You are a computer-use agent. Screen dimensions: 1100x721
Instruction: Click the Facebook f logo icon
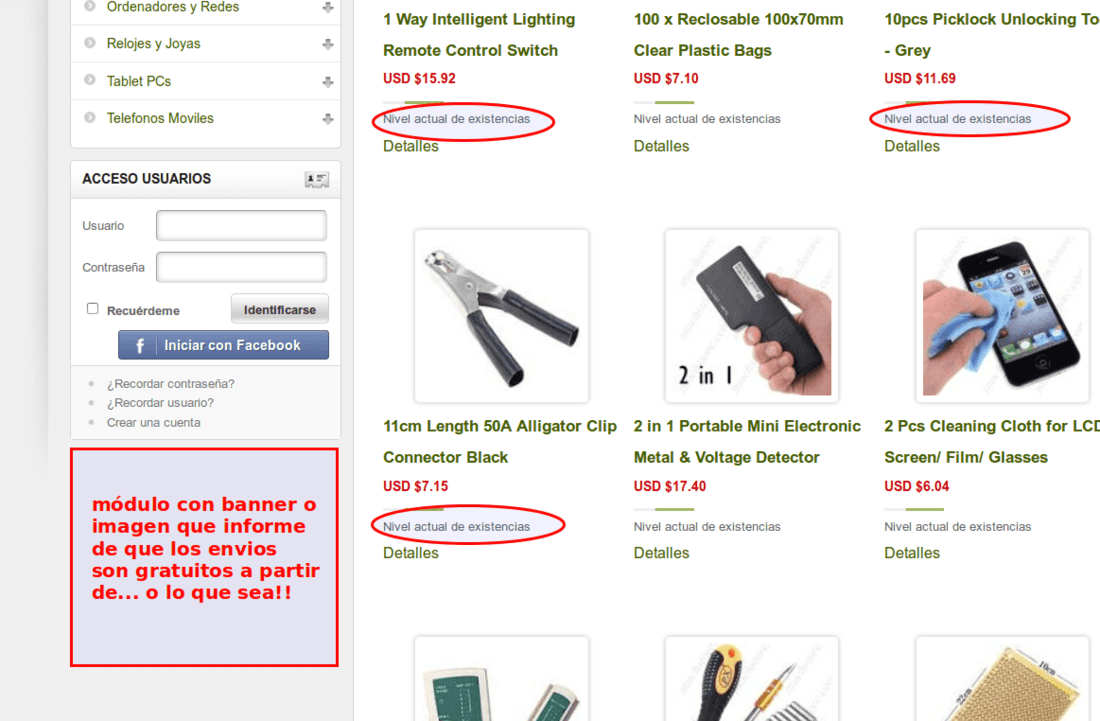pyautogui.click(x=140, y=346)
